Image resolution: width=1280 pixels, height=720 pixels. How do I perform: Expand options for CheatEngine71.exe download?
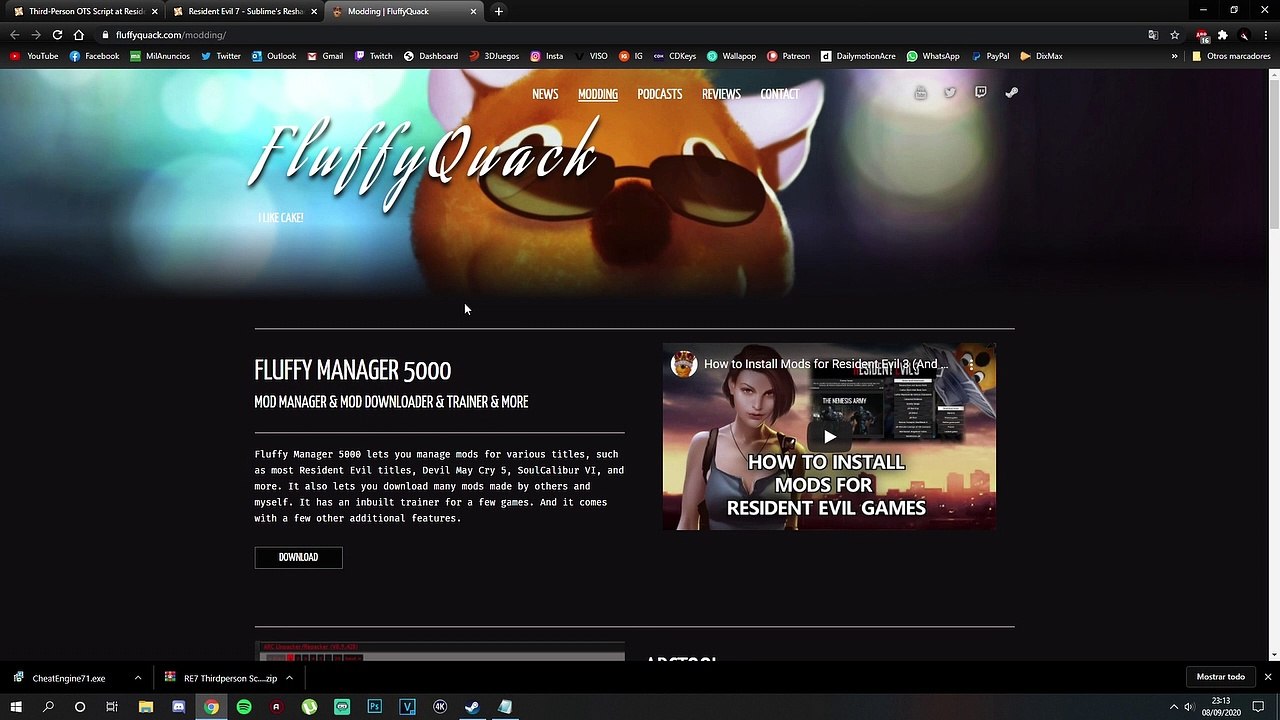(137, 678)
